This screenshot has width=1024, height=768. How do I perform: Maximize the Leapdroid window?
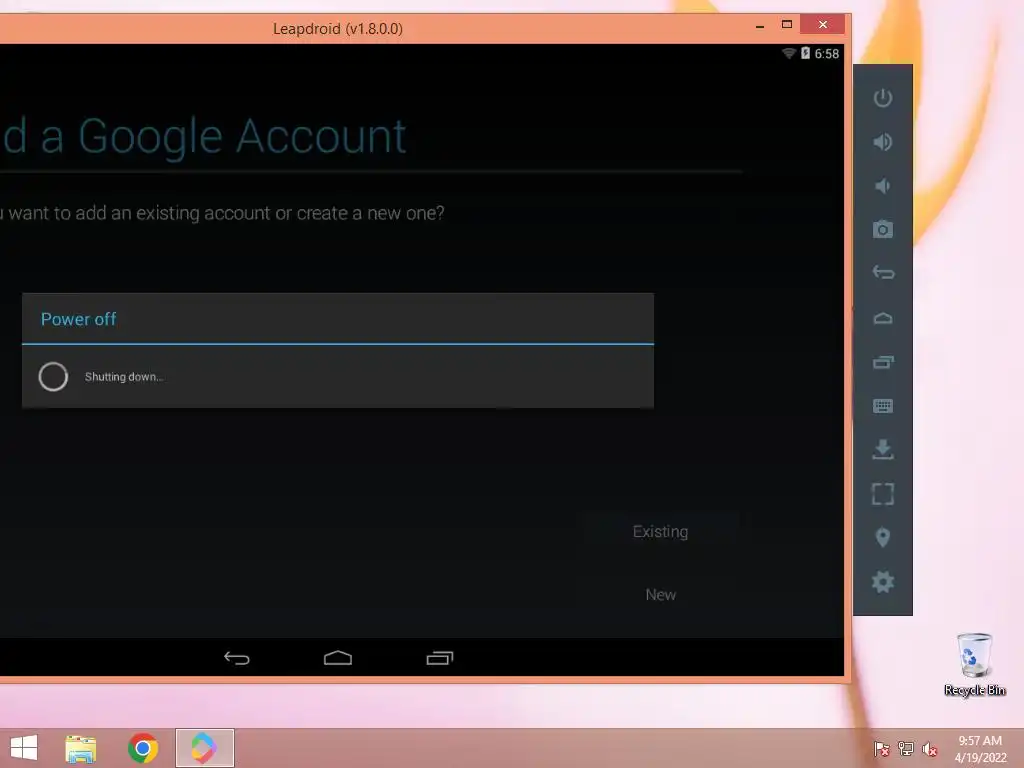(787, 25)
